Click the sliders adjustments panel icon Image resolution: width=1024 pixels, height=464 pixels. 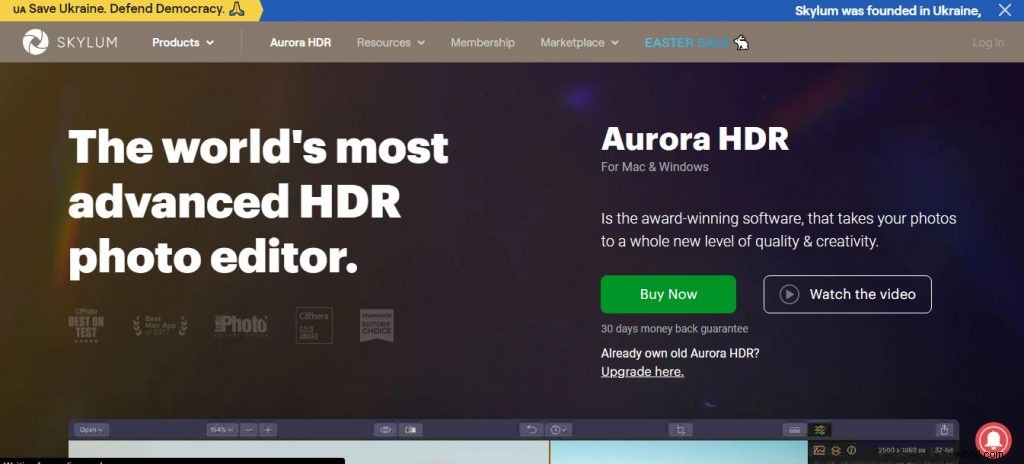[x=820, y=429]
